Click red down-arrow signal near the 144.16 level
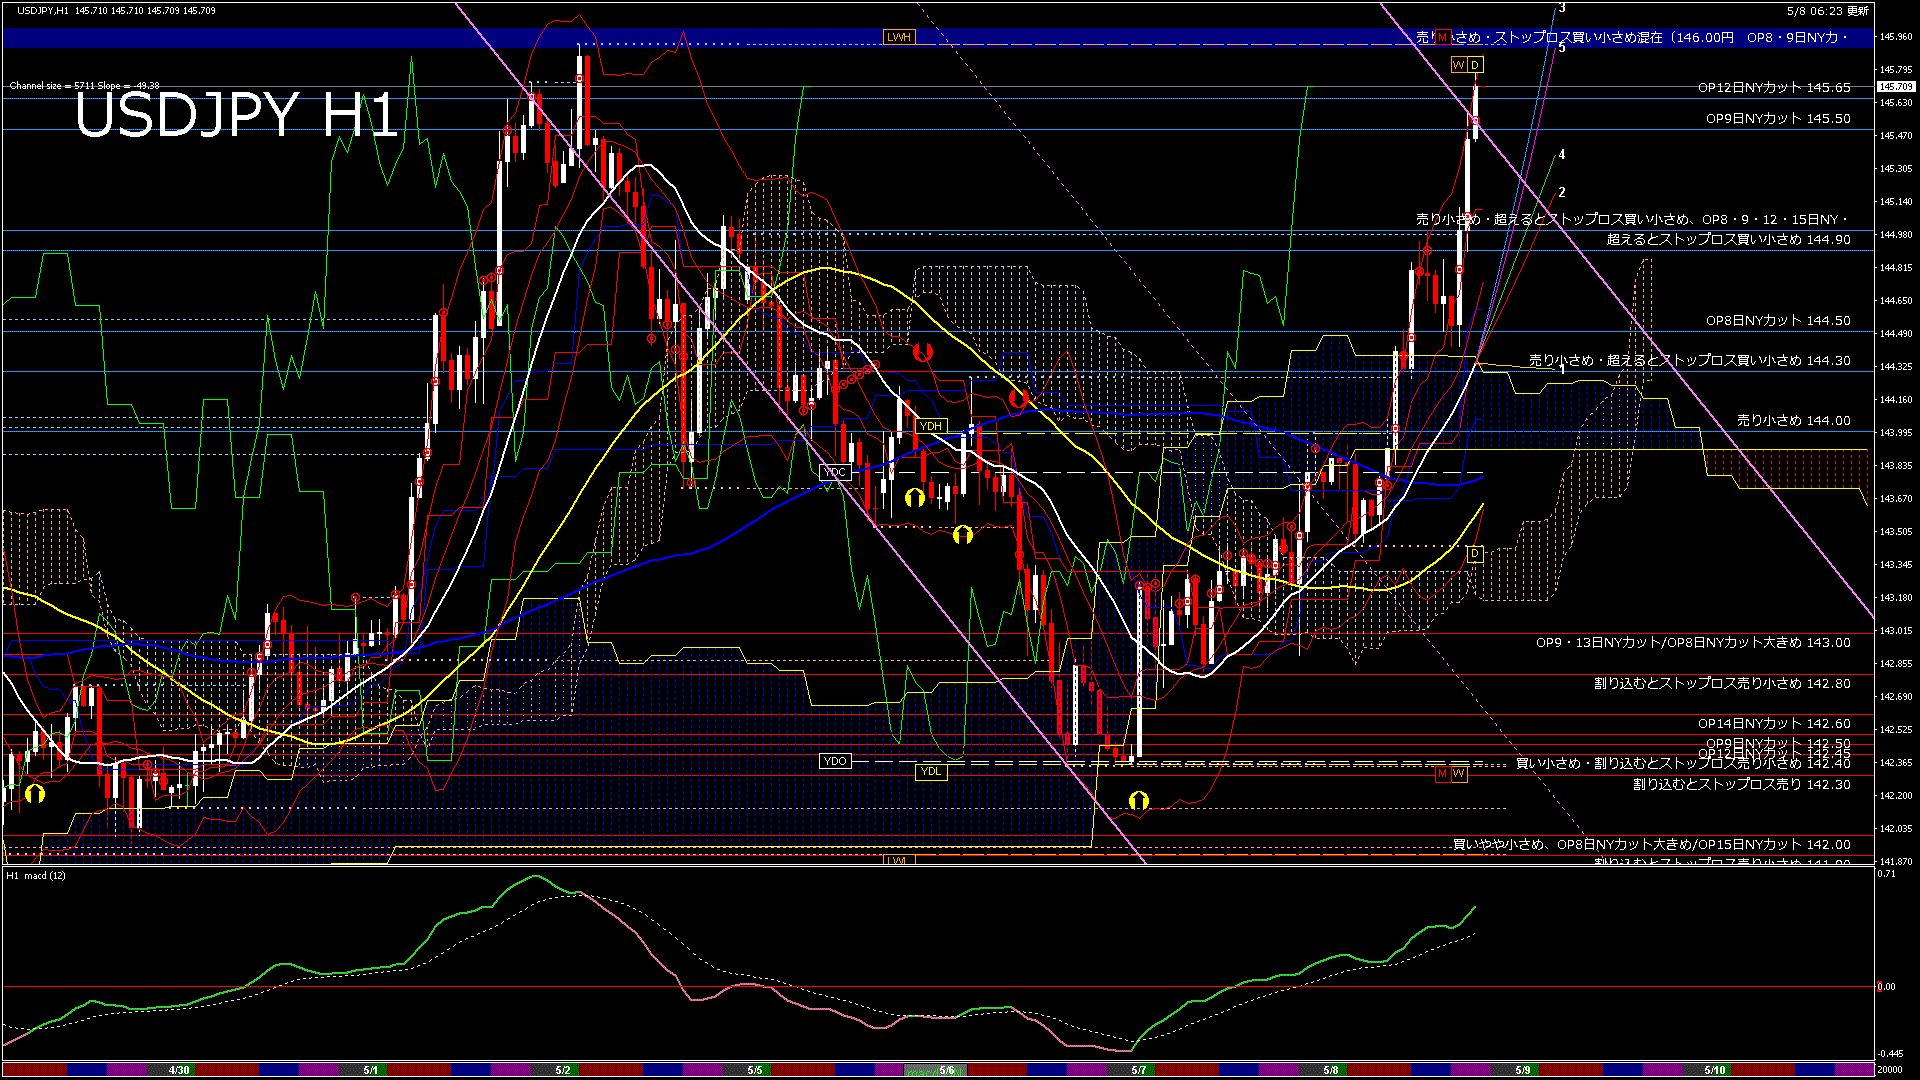 click(x=1018, y=398)
